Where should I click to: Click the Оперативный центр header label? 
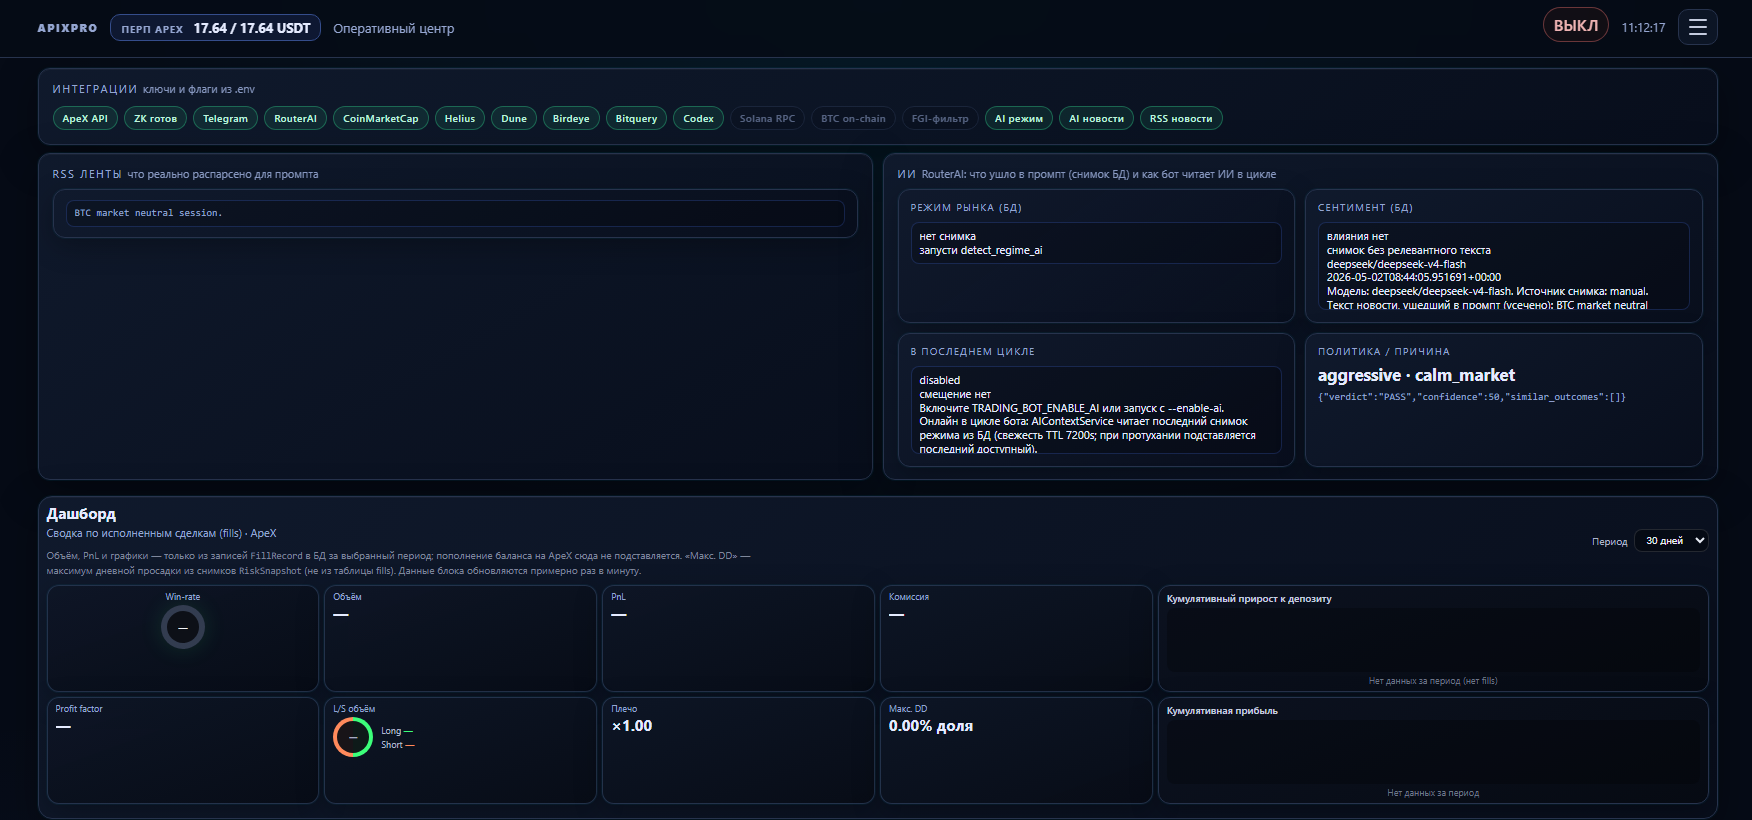(x=393, y=28)
